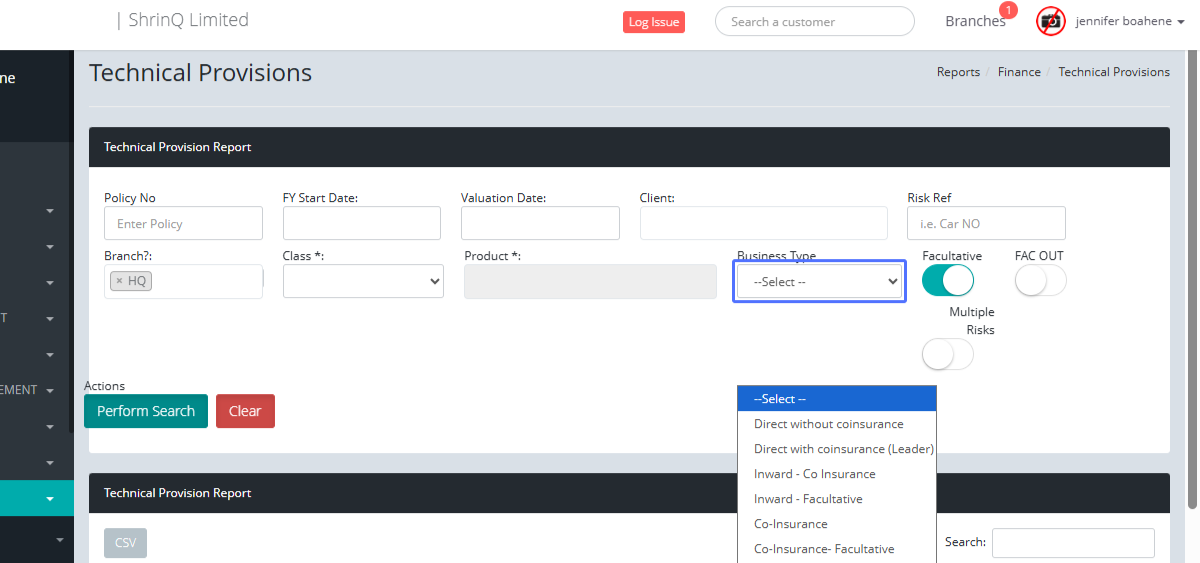The width and height of the screenshot is (1200, 563).
Task: Disable the Facultative toggle
Action: pyautogui.click(x=947, y=281)
